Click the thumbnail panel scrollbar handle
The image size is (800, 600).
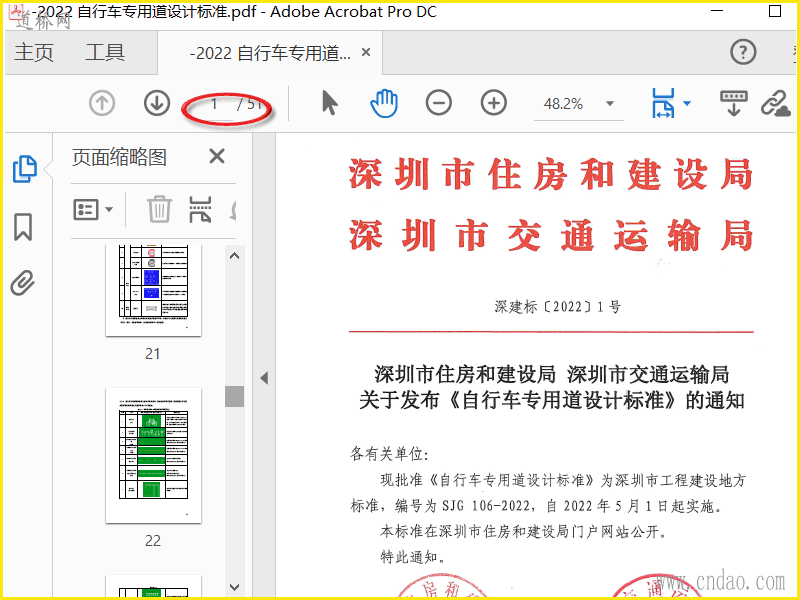234,396
